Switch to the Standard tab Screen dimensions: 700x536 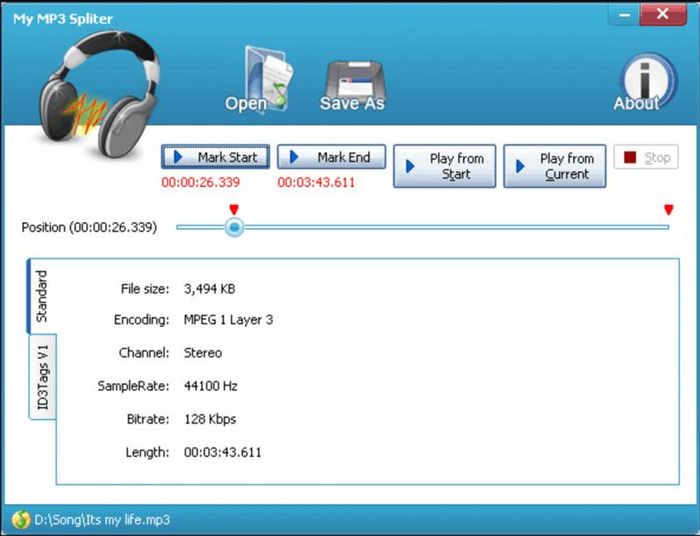click(x=42, y=297)
